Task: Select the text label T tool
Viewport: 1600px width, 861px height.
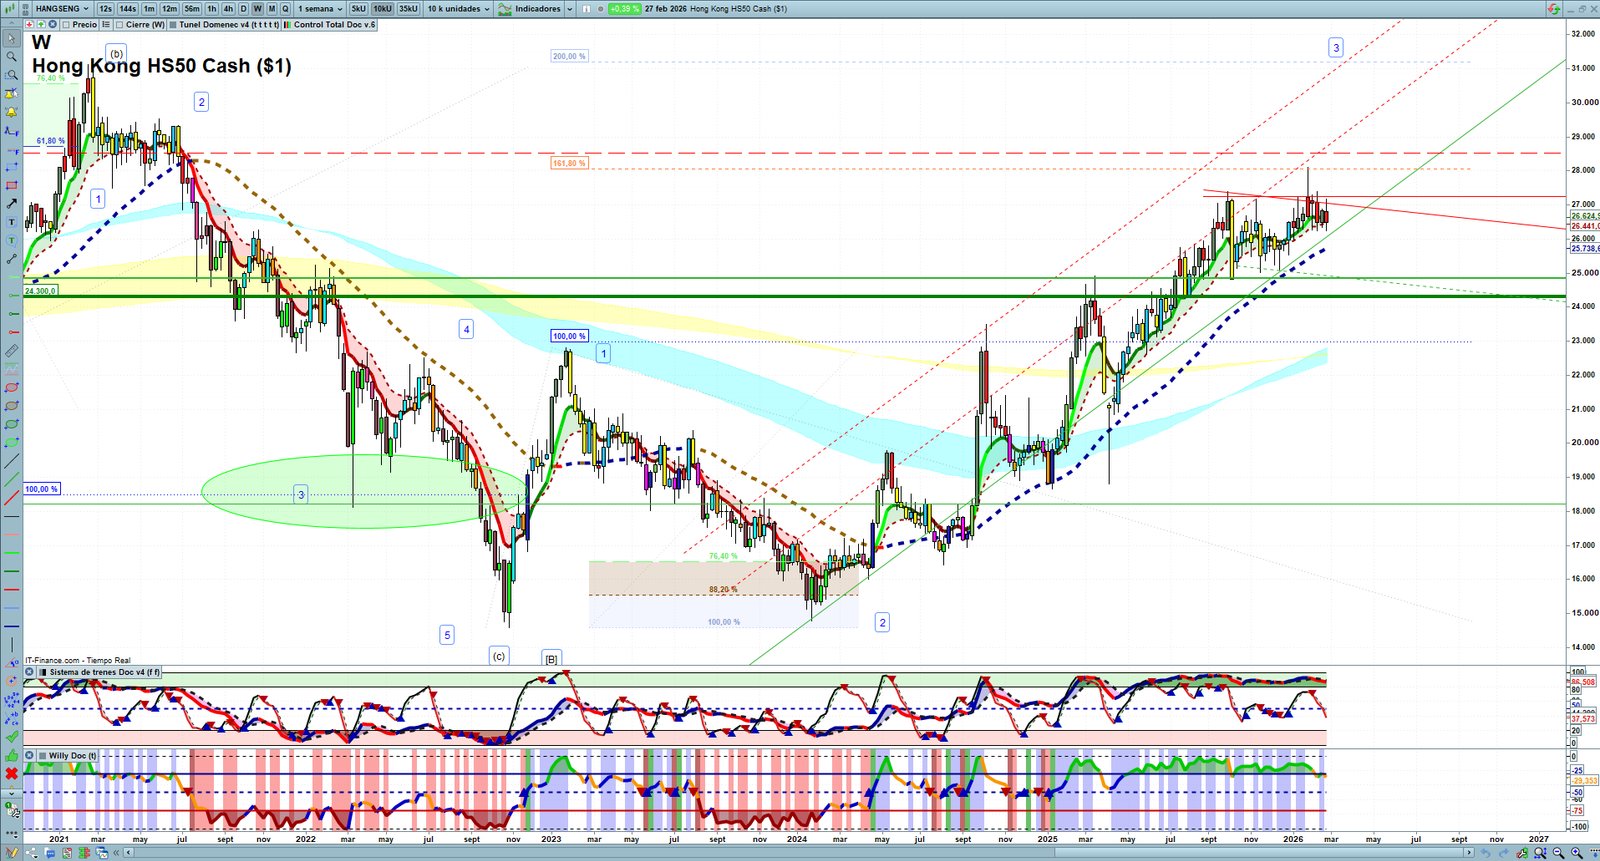Action: pyautogui.click(x=11, y=222)
